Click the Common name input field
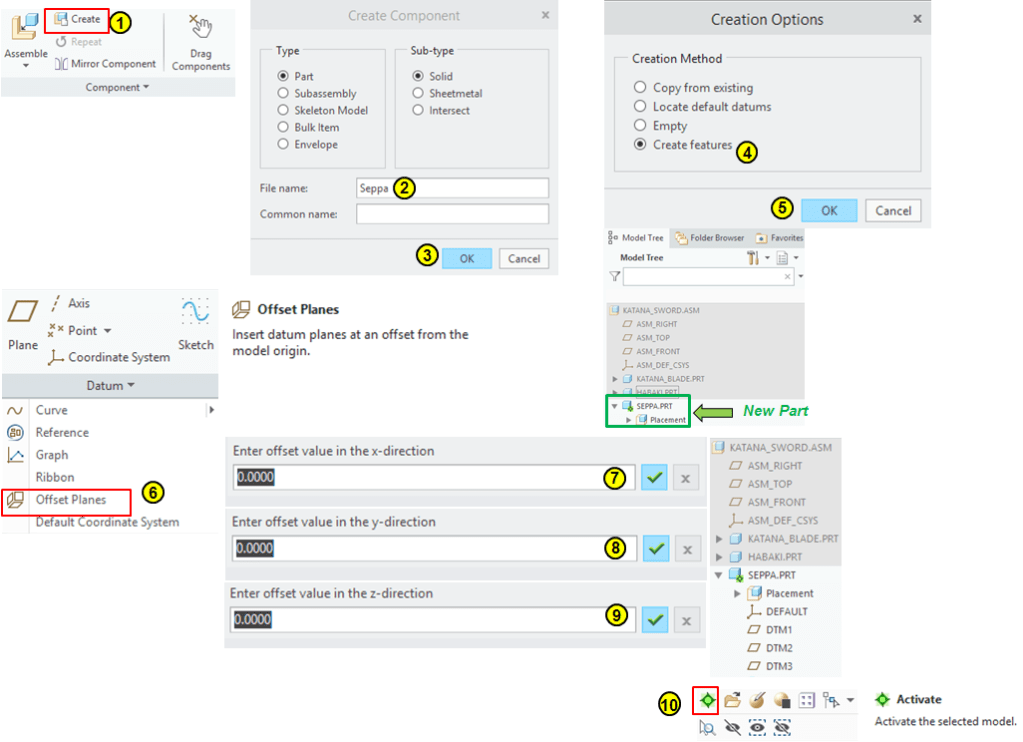The width and height of the screenshot is (1023, 742). point(452,214)
